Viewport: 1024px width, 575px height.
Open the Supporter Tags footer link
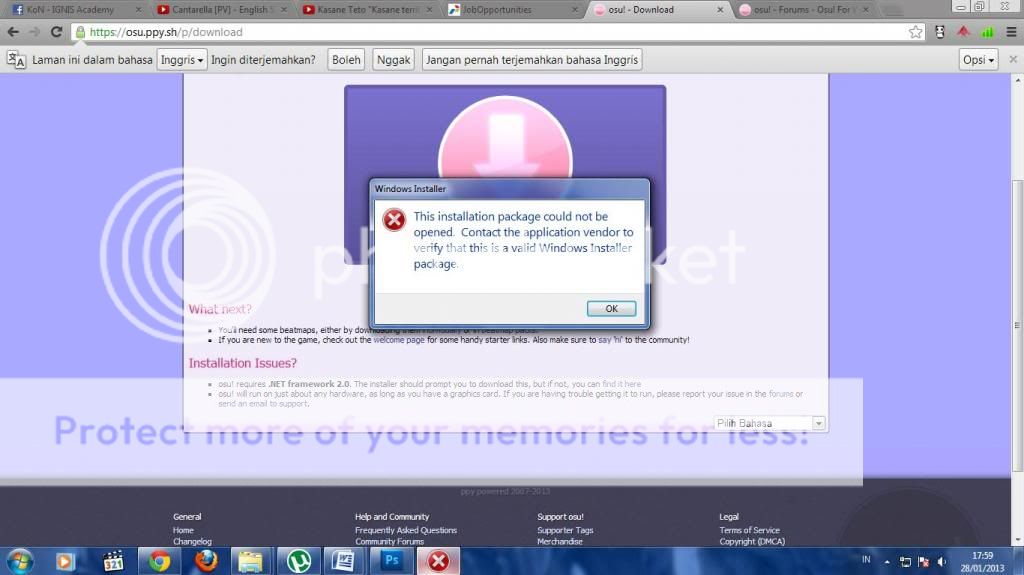565,531
